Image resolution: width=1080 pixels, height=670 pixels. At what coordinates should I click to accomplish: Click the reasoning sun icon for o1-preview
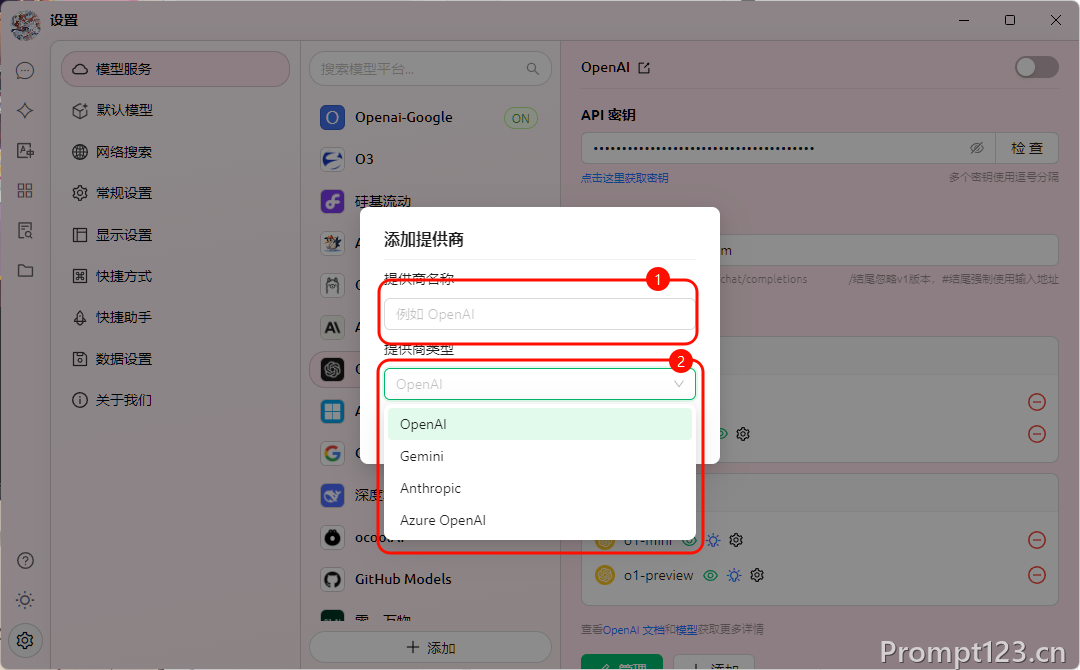click(x=734, y=575)
